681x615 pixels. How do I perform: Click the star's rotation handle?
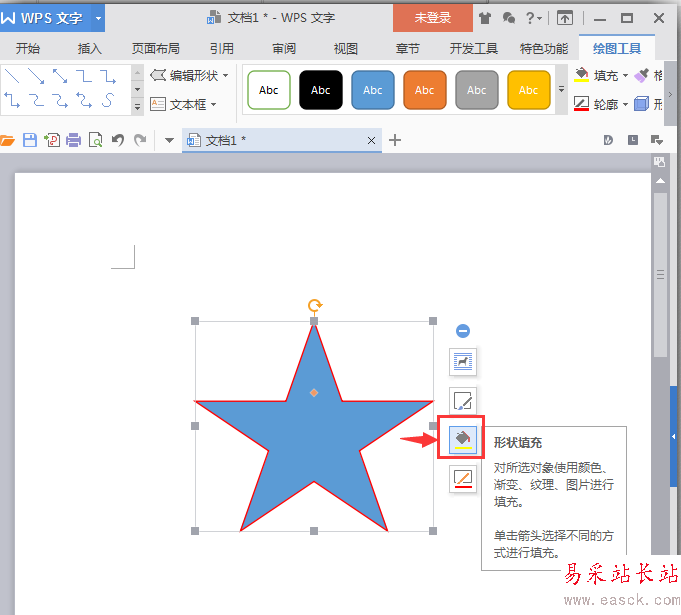point(314,305)
